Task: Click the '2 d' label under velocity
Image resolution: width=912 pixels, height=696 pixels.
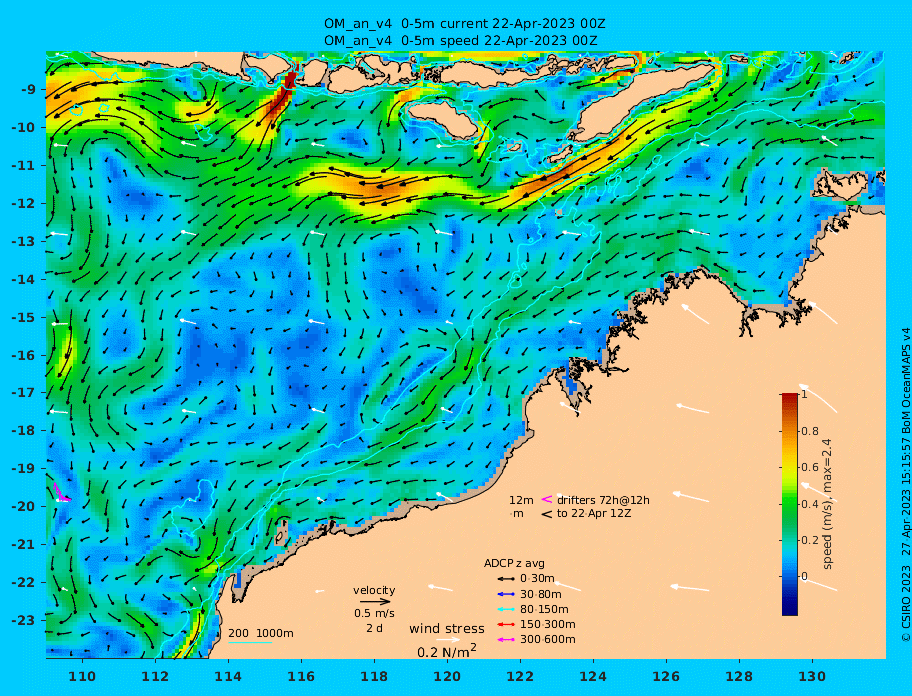Action: (x=375, y=629)
